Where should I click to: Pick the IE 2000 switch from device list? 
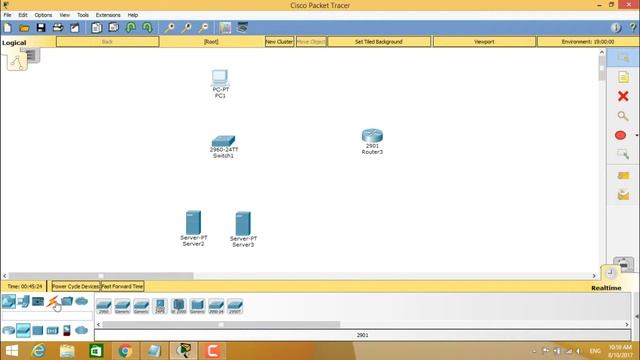[178, 306]
